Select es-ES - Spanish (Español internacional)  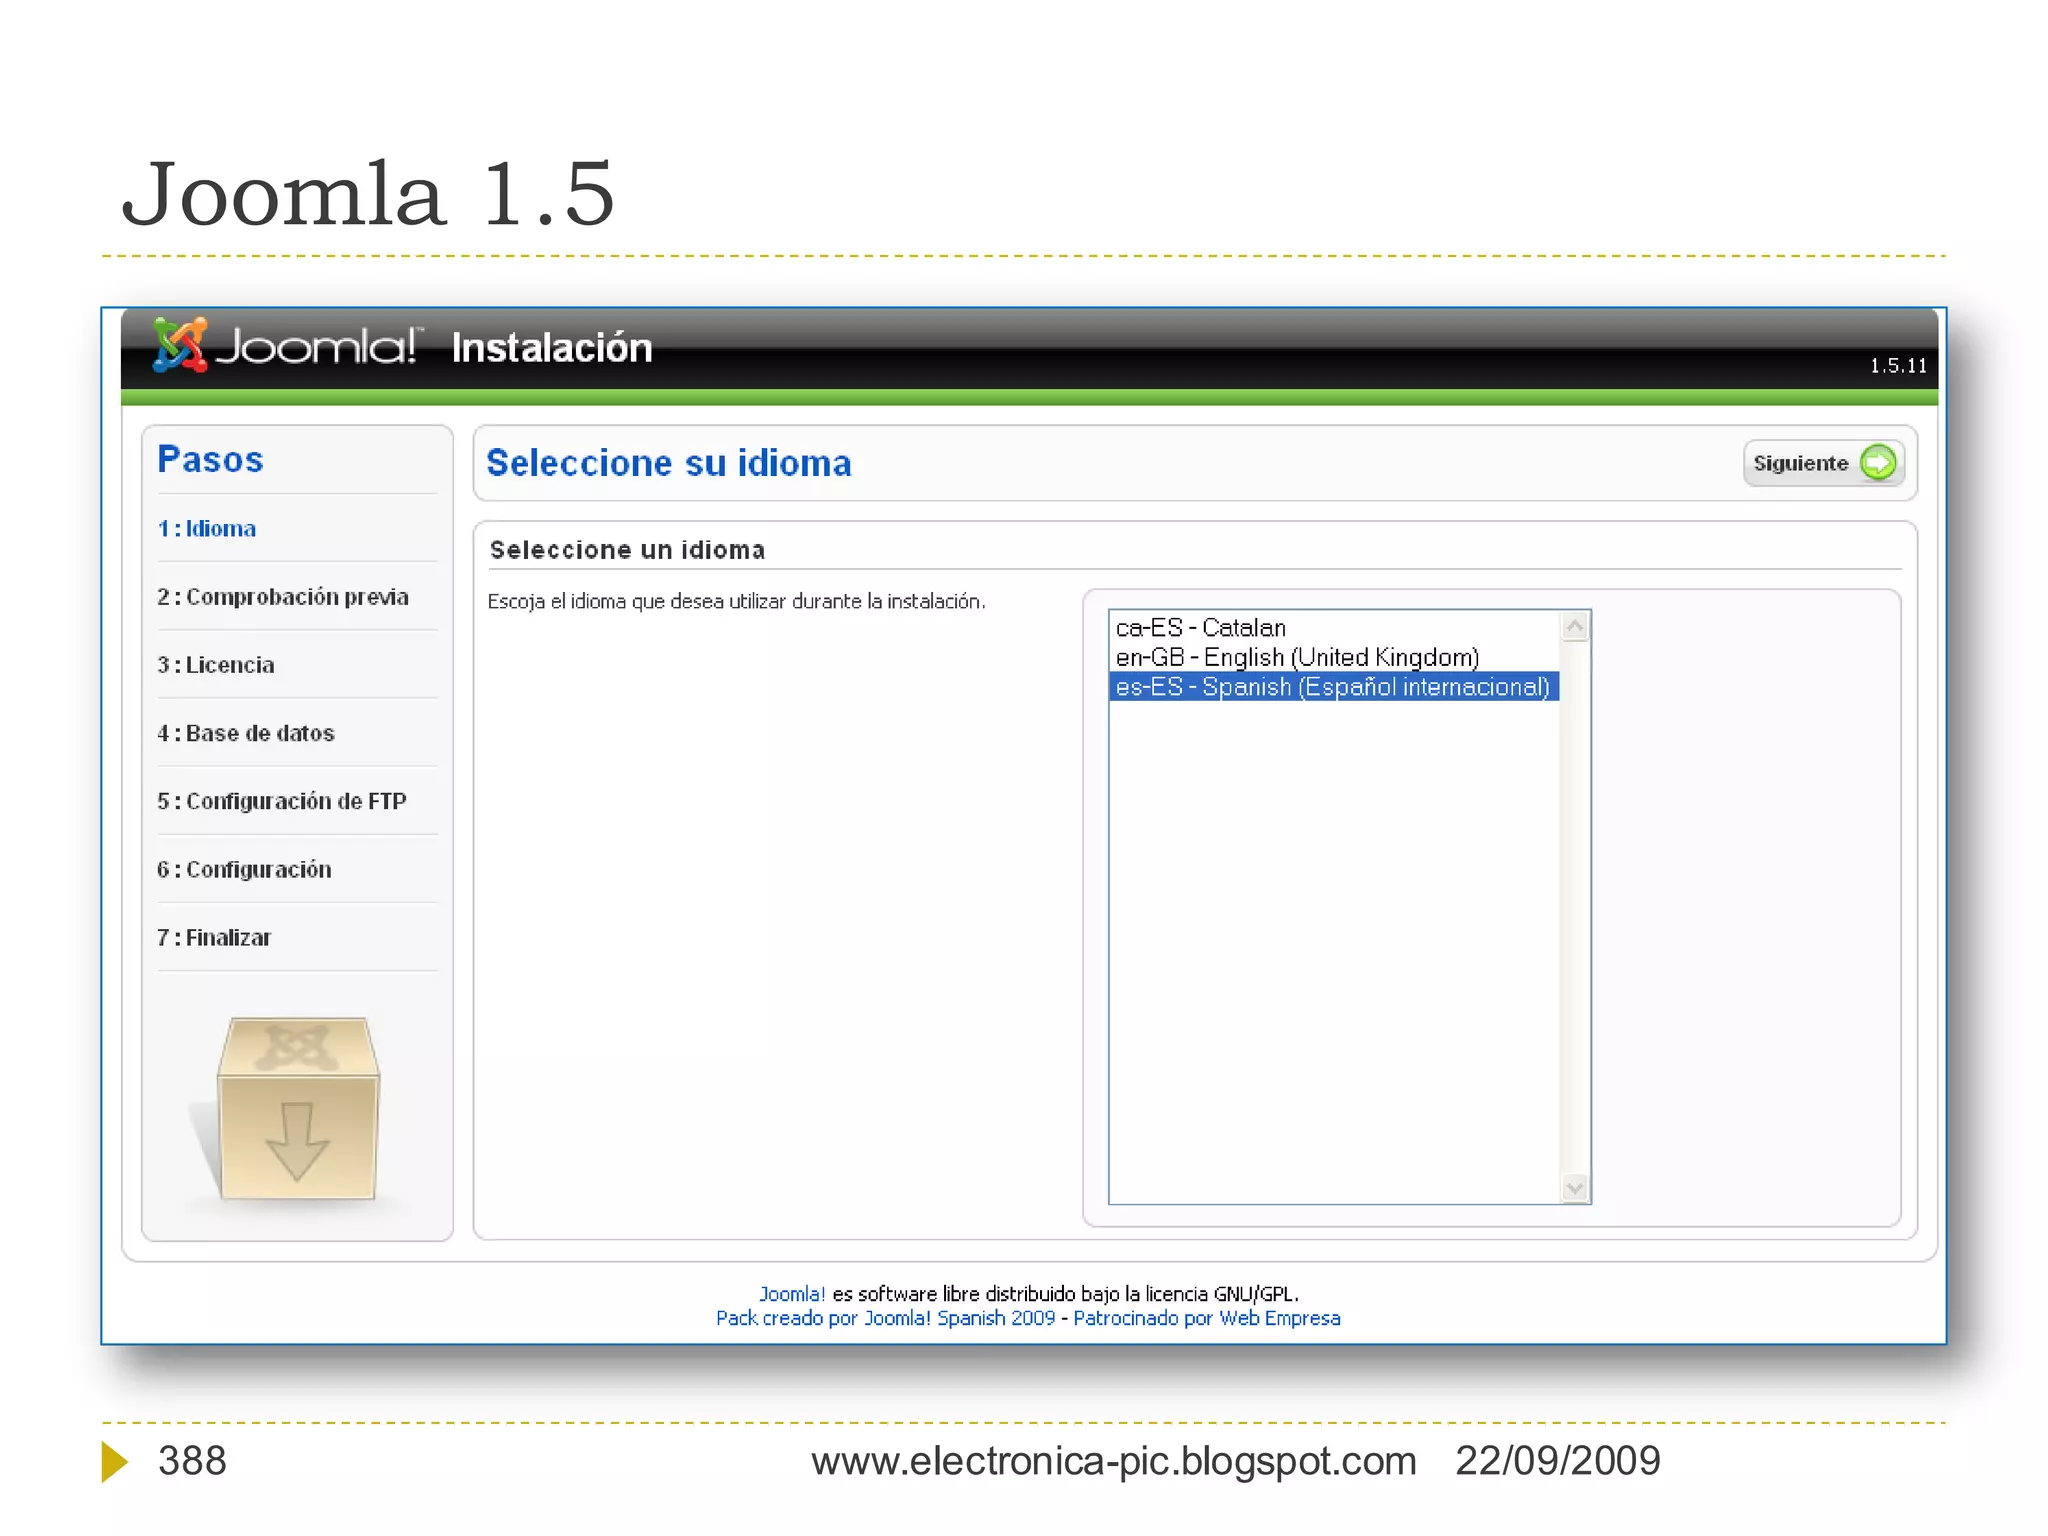(1333, 687)
